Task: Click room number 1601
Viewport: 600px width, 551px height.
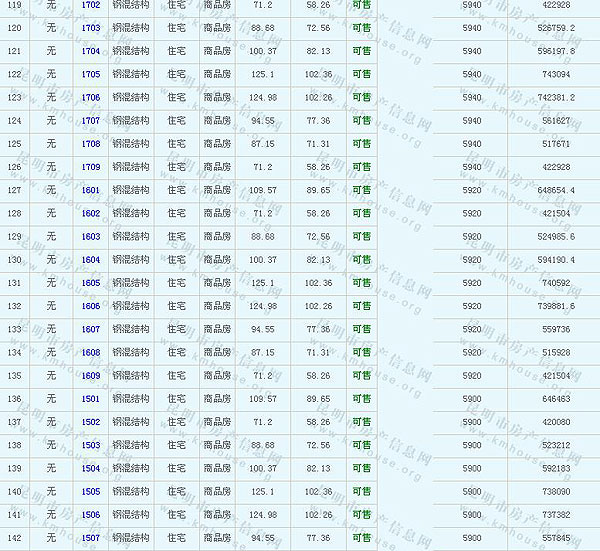Action: click(x=91, y=190)
